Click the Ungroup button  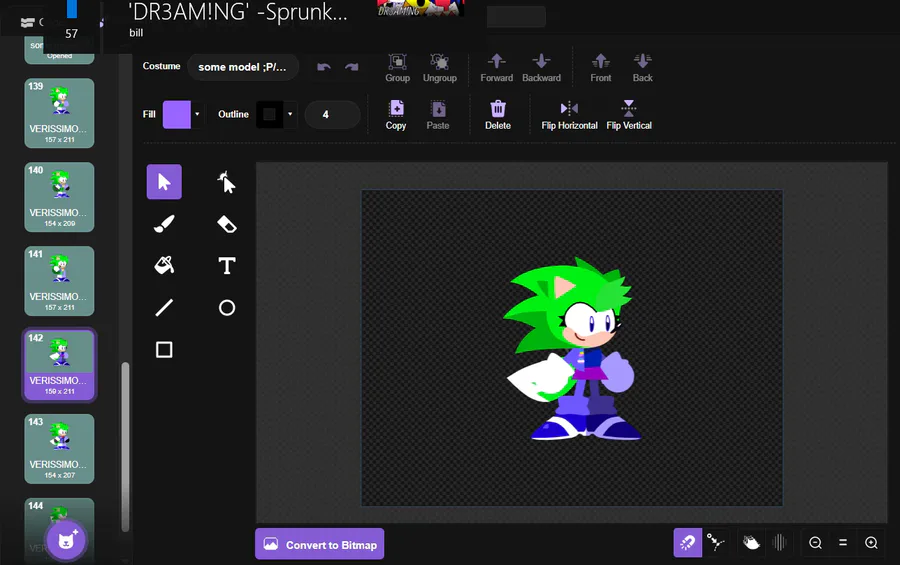pyautogui.click(x=440, y=68)
